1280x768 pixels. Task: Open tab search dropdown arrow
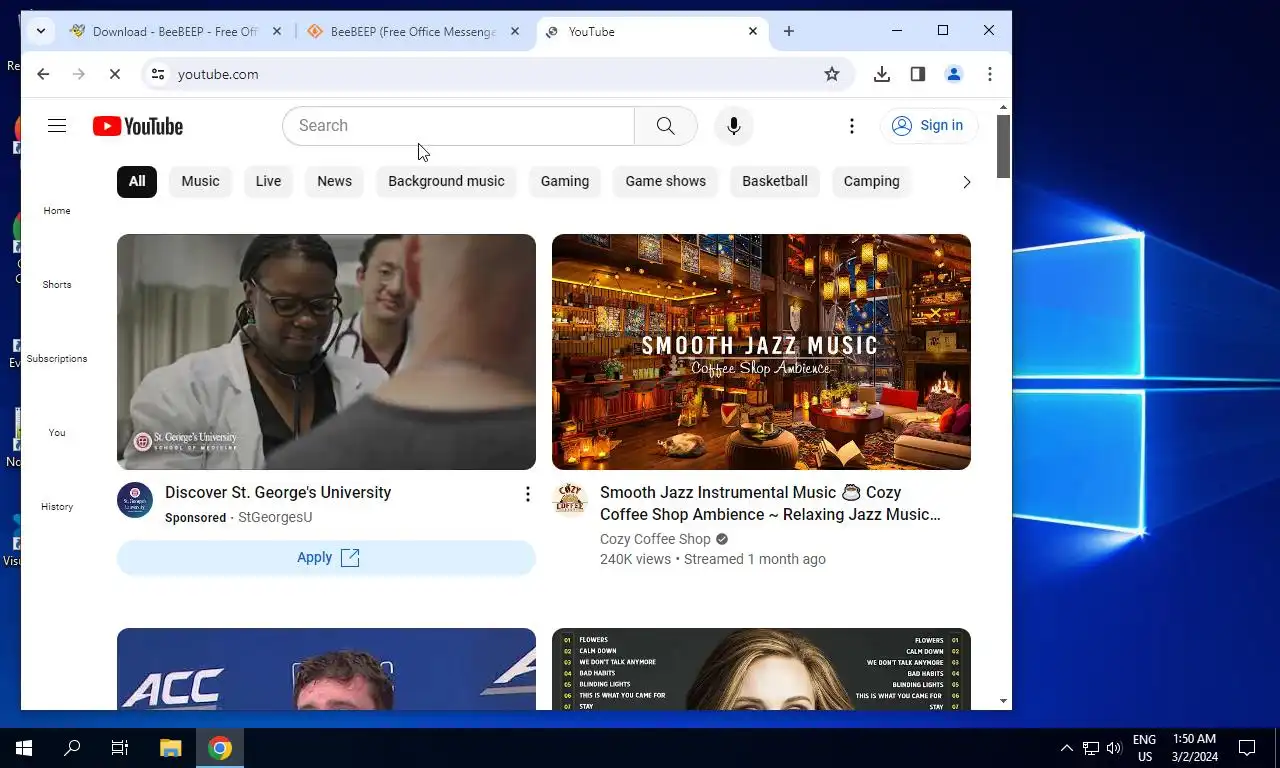click(x=40, y=31)
